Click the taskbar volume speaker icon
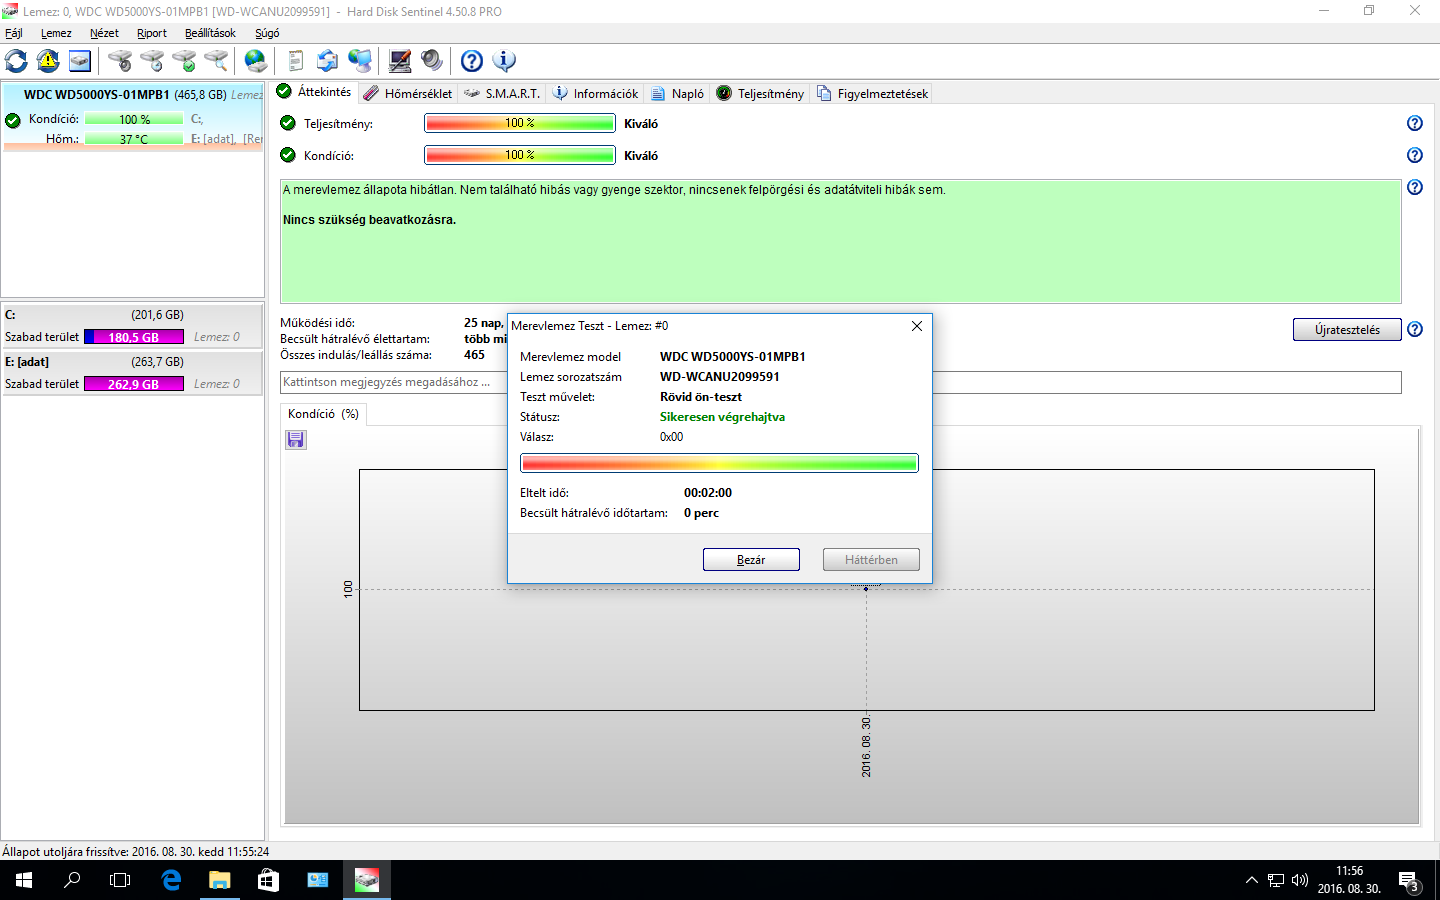 (1300, 880)
